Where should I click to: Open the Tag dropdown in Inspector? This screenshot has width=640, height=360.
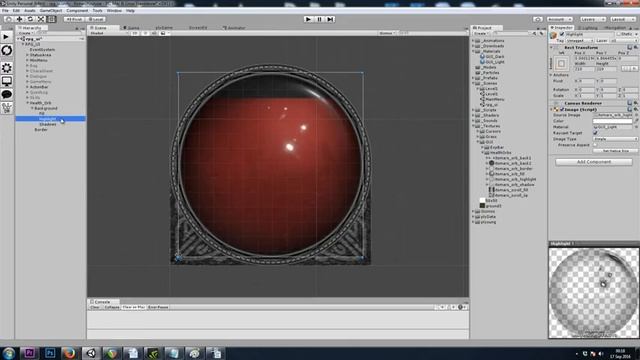coord(579,41)
